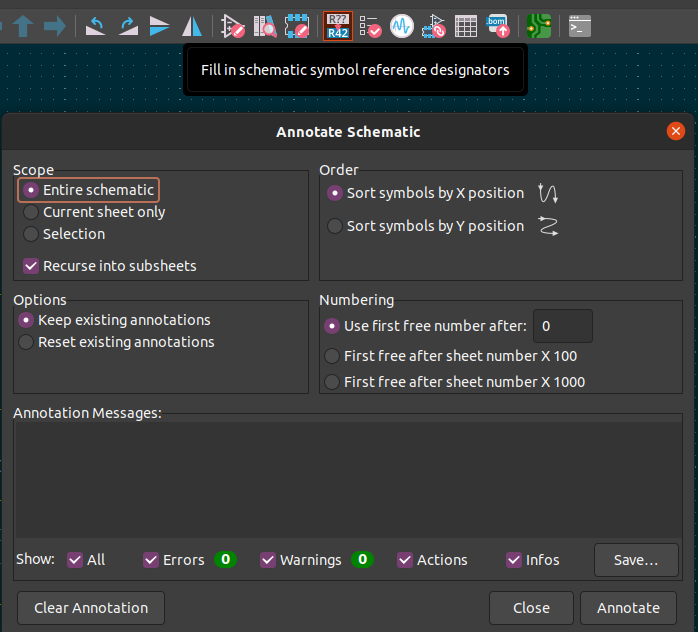Open the Symbol Library Browser
Screen dimensions: 698x632
click(265, 26)
